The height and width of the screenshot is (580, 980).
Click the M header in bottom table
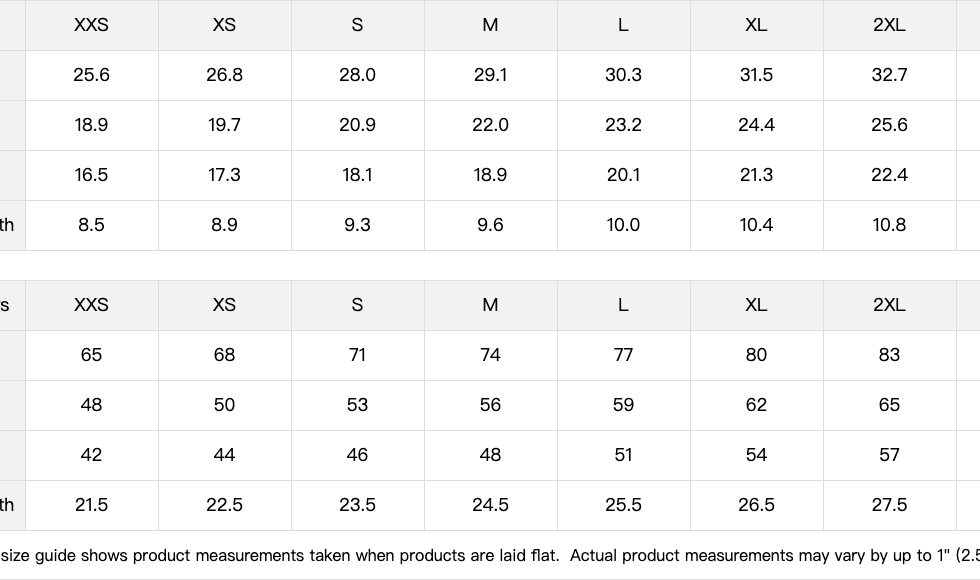[x=490, y=305]
